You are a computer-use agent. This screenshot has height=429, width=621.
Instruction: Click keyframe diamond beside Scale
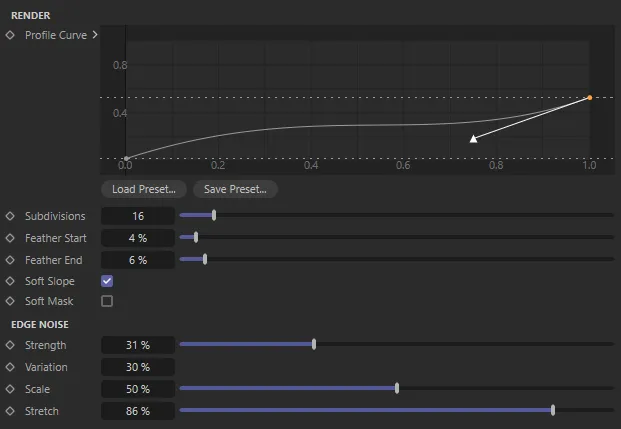[x=10, y=389]
